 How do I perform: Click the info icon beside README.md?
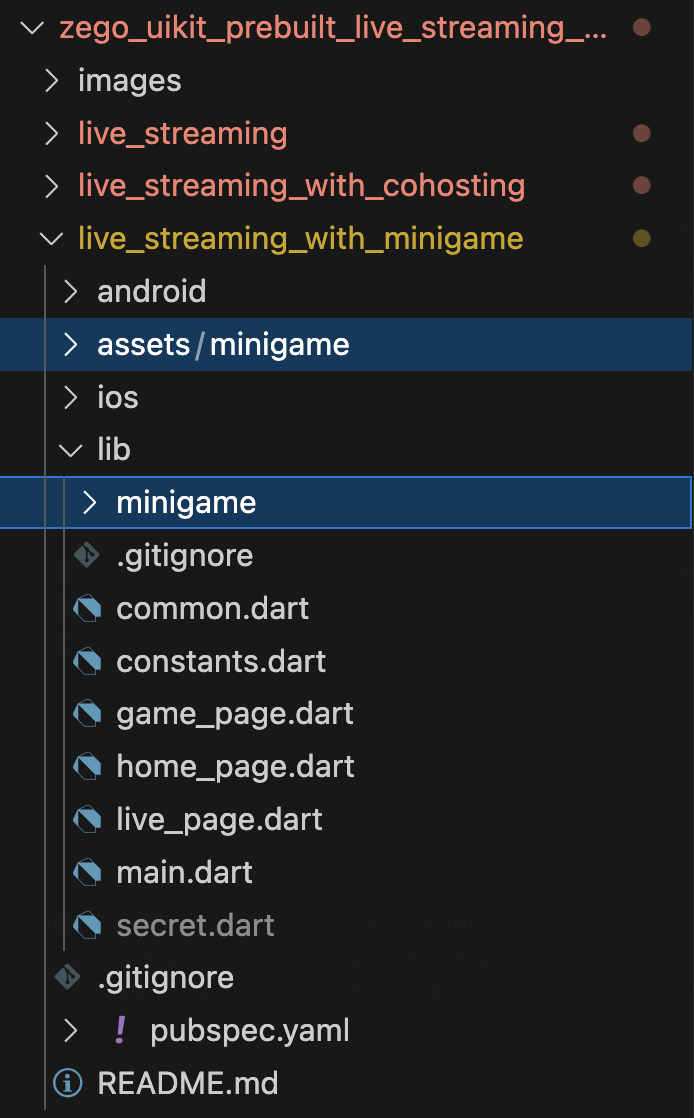point(69,1083)
